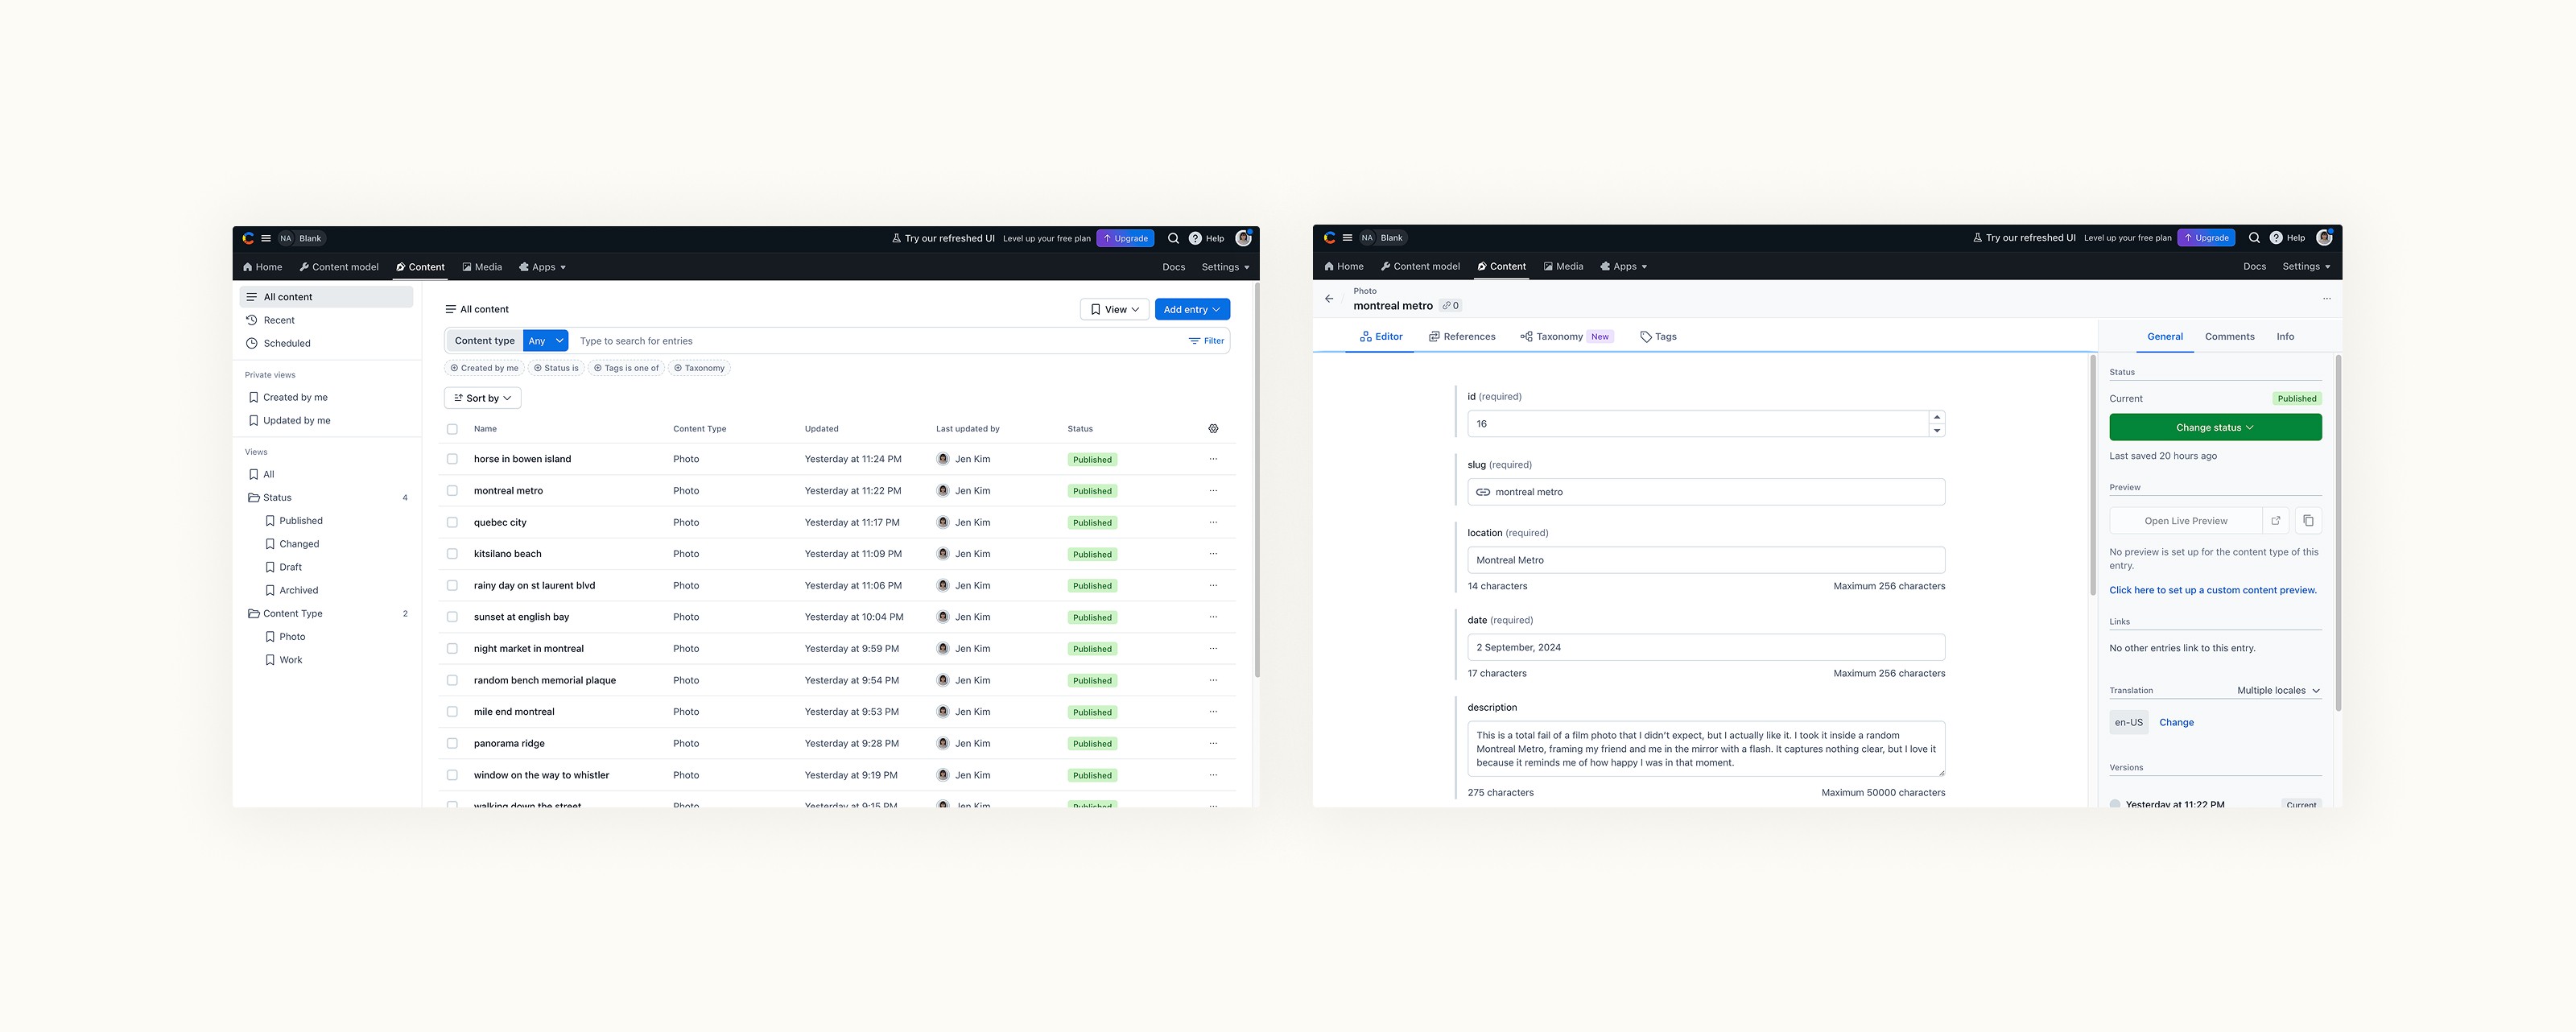This screenshot has width=2576, height=1032.
Task: Click custom content preview setup link
Action: pyautogui.click(x=2212, y=590)
